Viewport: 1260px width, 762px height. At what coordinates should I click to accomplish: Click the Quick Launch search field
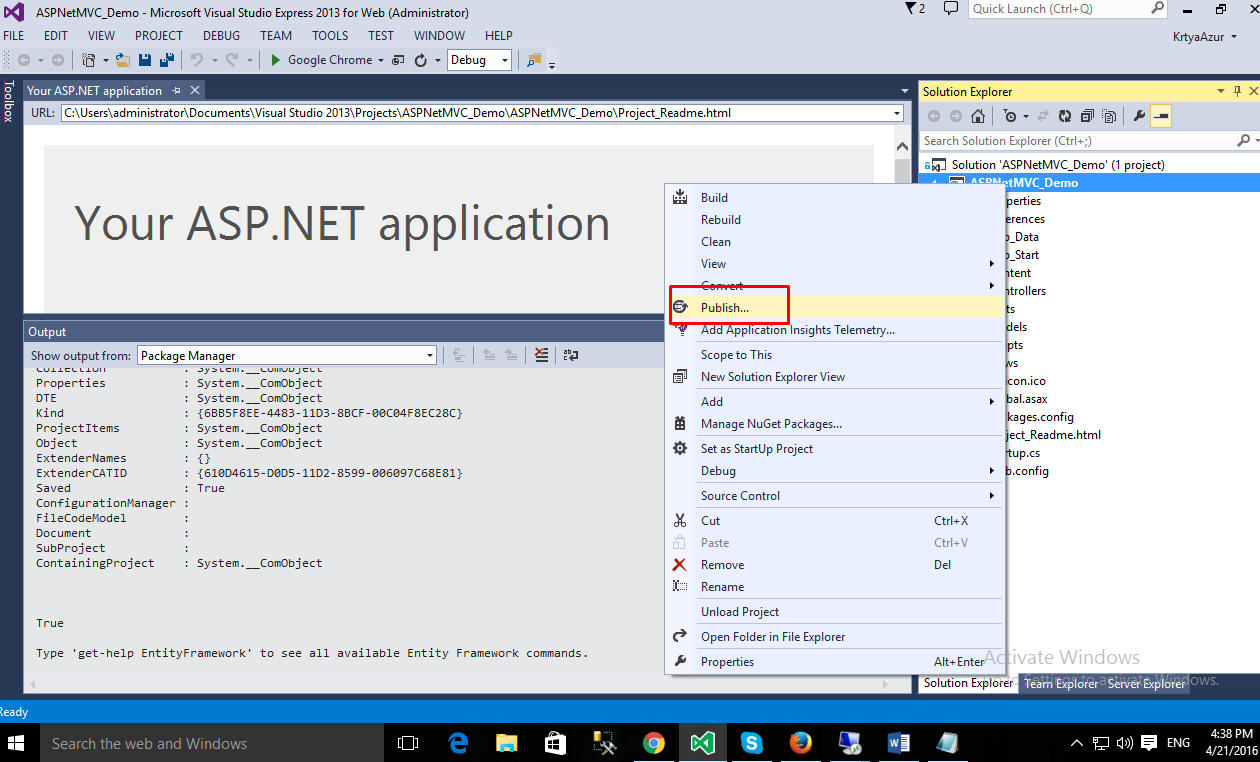point(1068,9)
